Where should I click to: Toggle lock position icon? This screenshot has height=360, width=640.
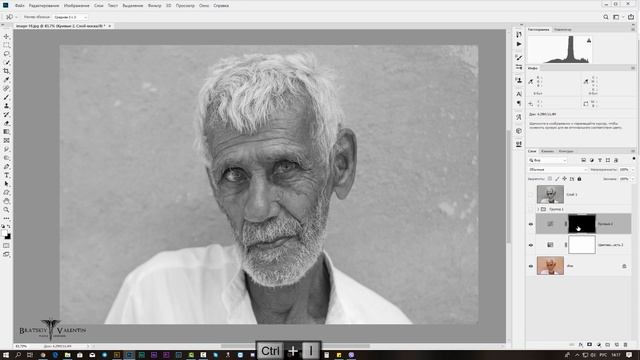pos(564,179)
